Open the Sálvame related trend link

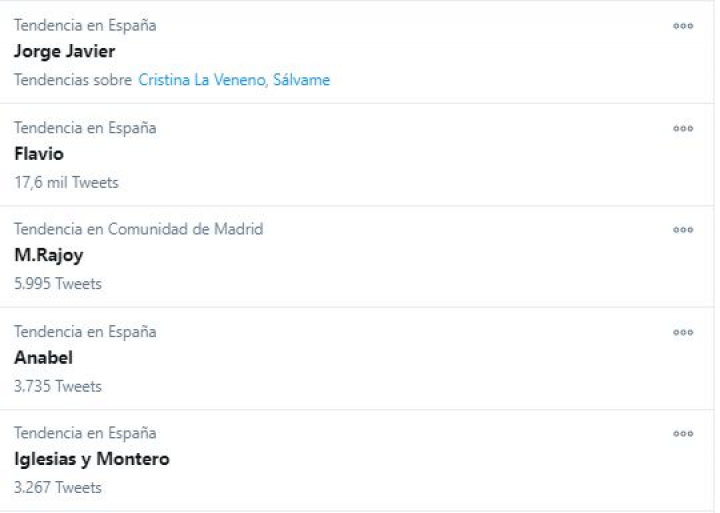(301, 80)
